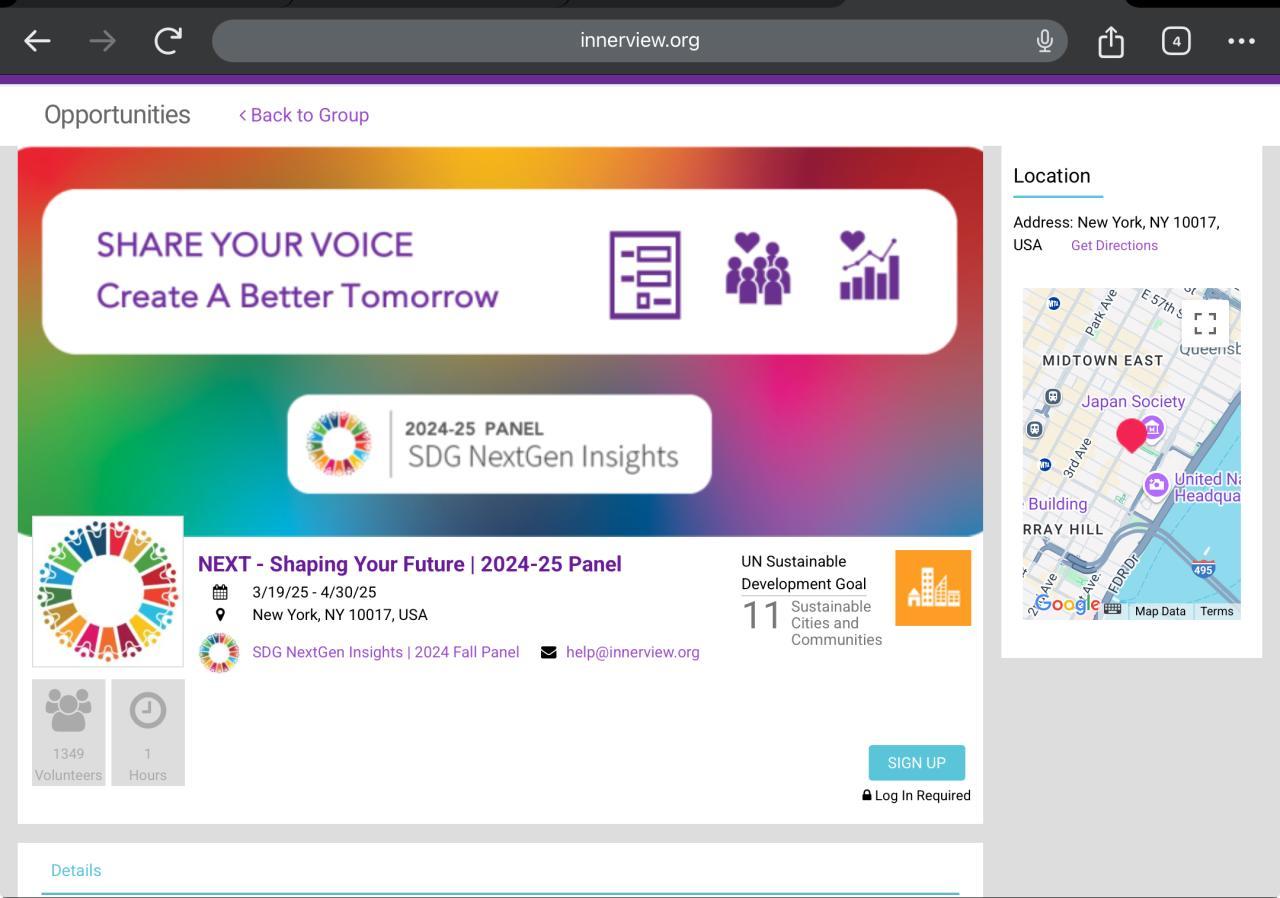This screenshot has width=1280, height=898.
Task: Click the keyboard shortcuts icon on the map
Action: [x=1112, y=608]
